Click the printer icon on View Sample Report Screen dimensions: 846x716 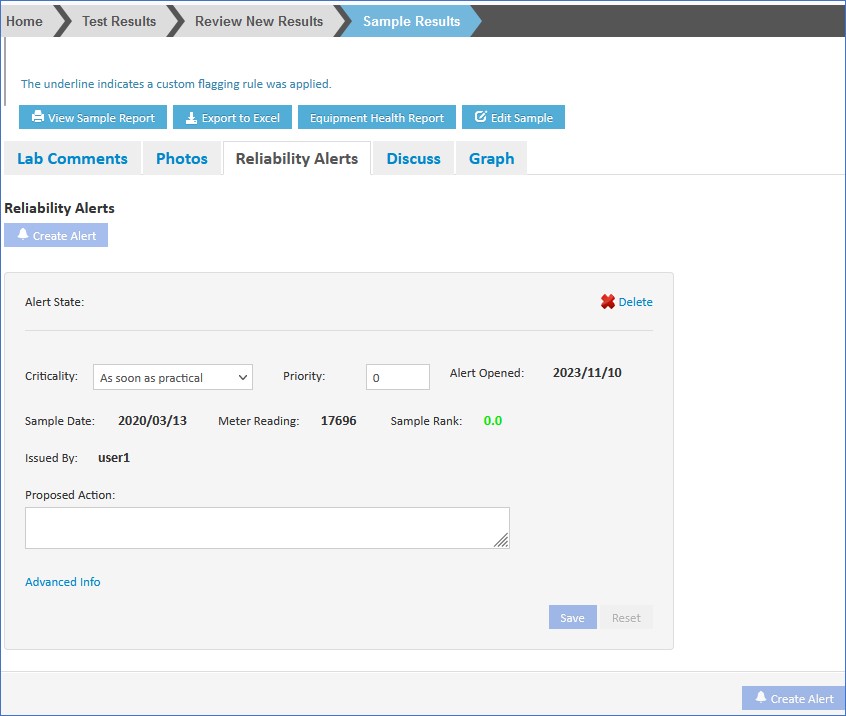(x=38, y=117)
